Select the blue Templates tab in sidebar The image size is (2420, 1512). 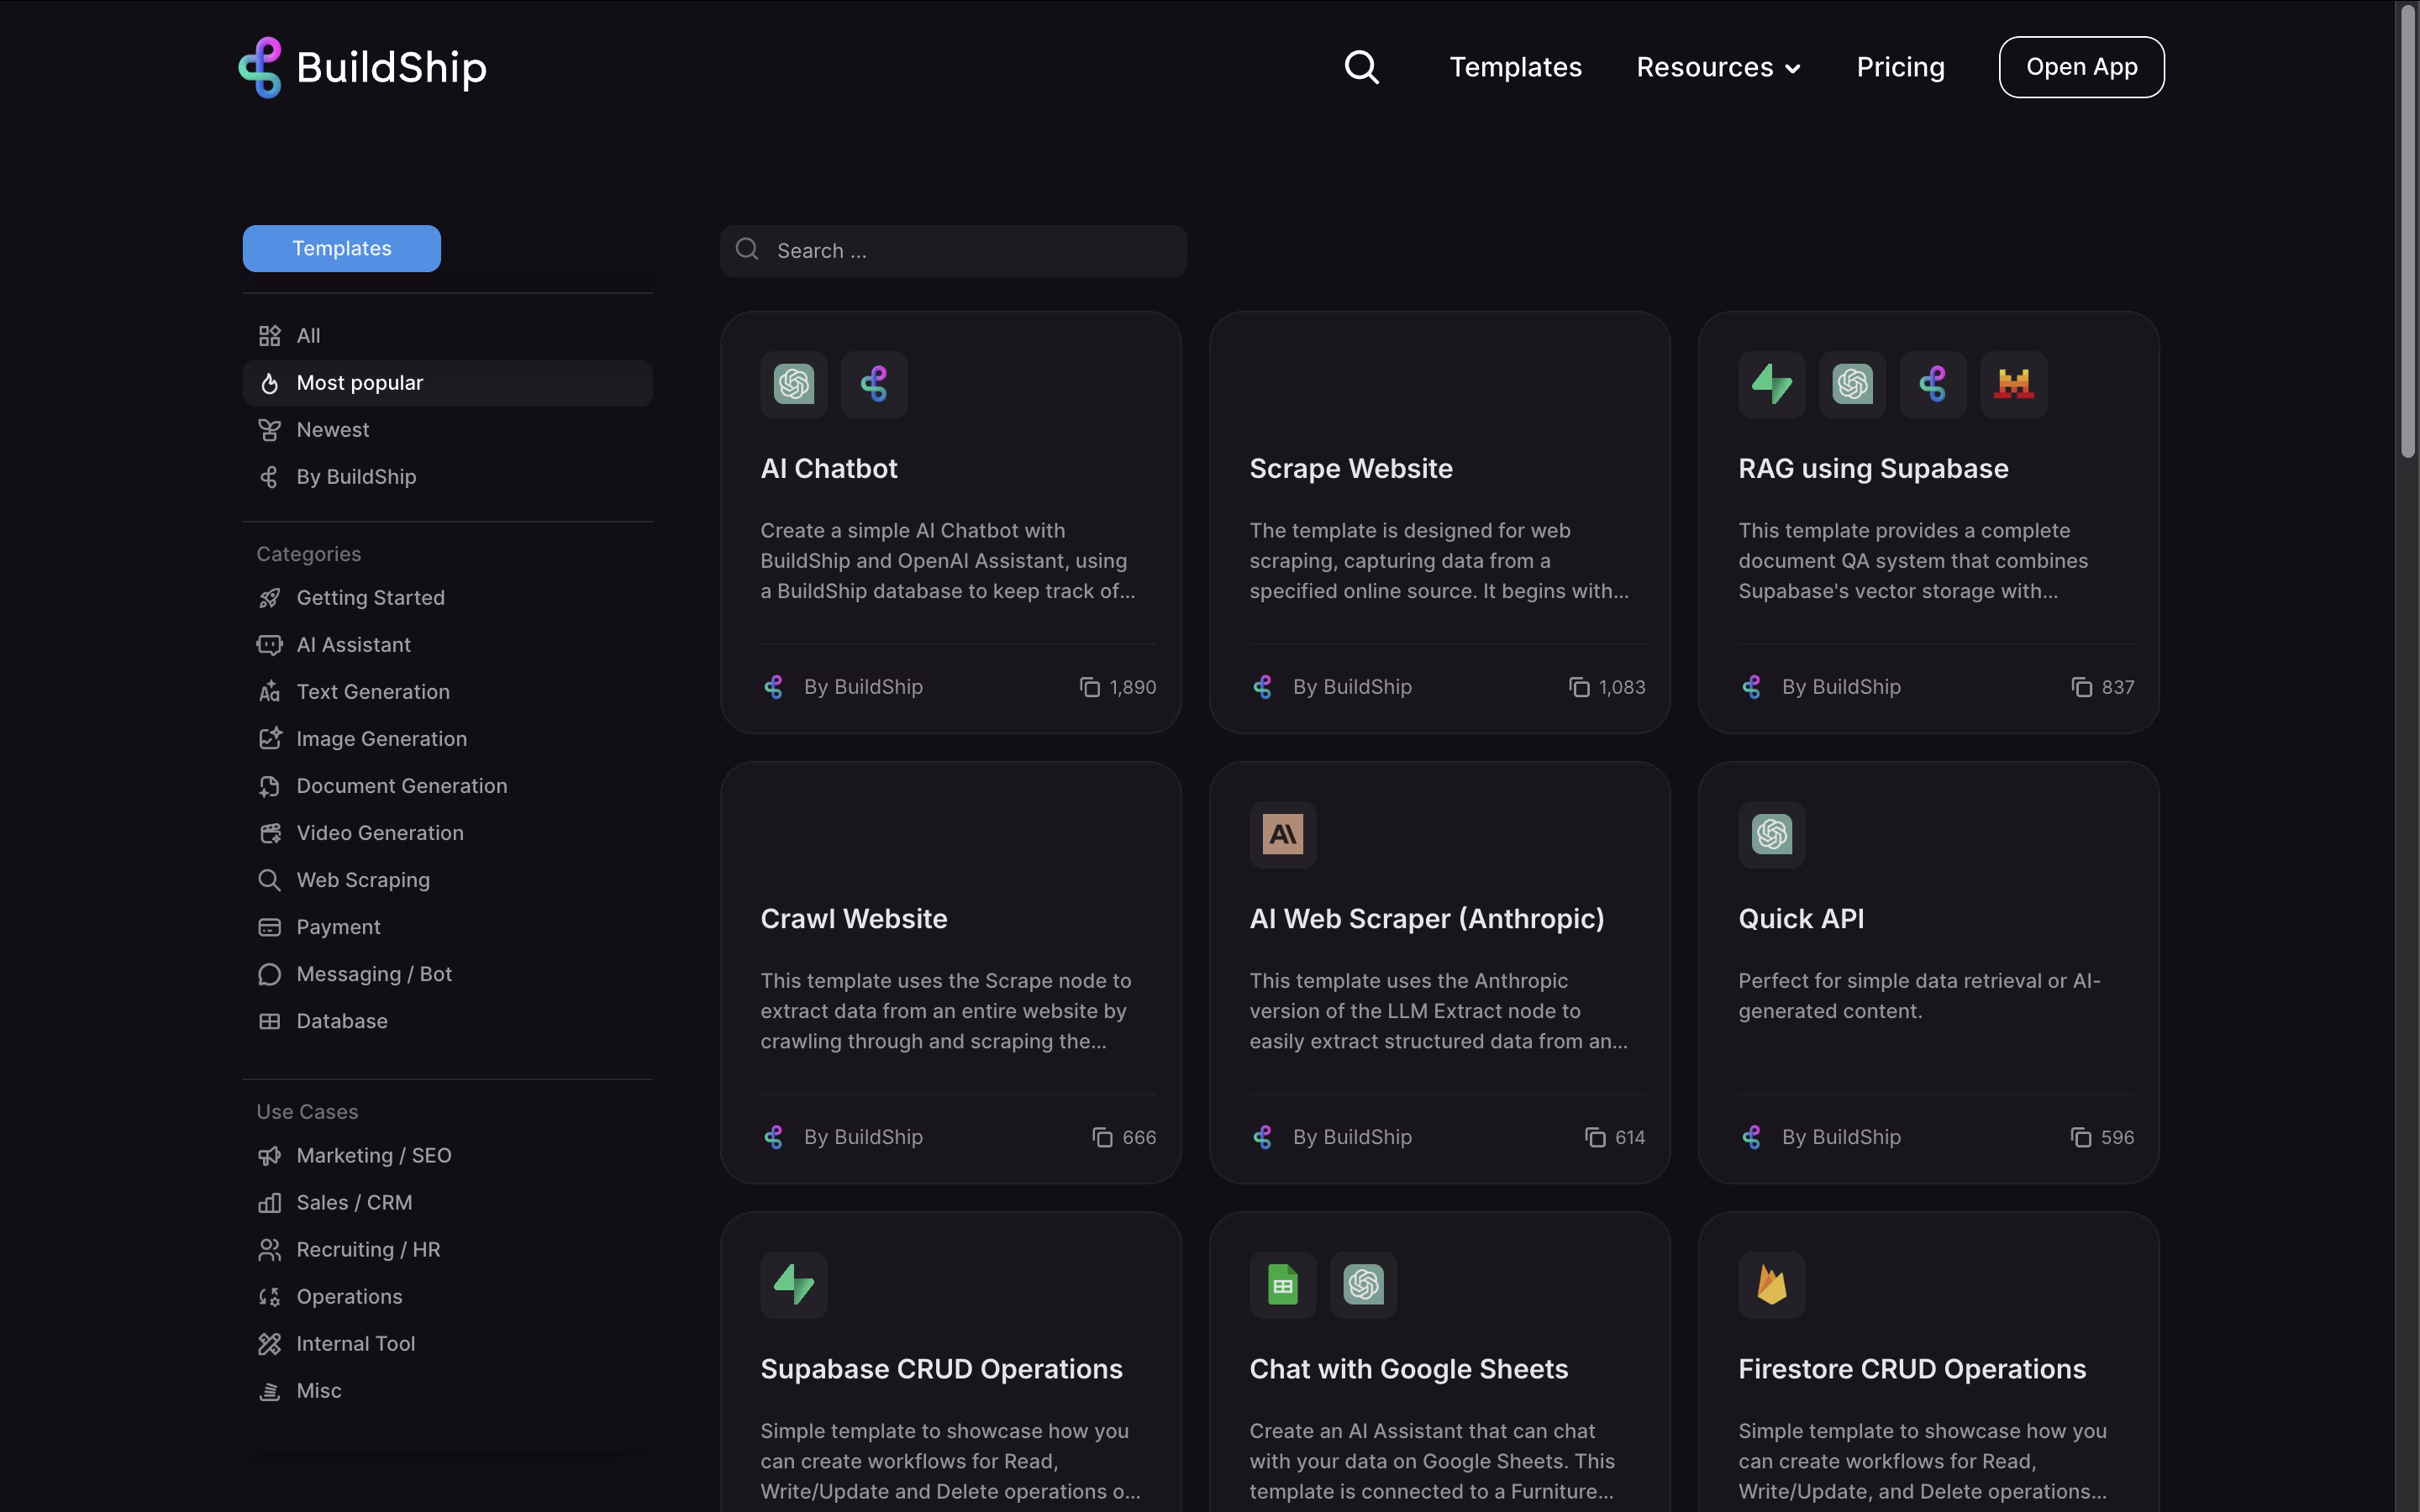342,248
